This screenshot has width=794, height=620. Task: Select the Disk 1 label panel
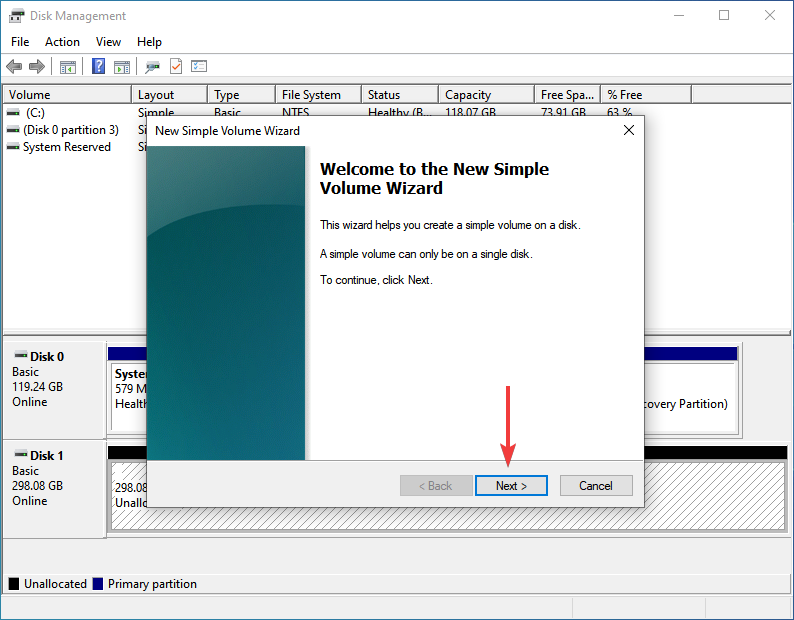coord(54,489)
